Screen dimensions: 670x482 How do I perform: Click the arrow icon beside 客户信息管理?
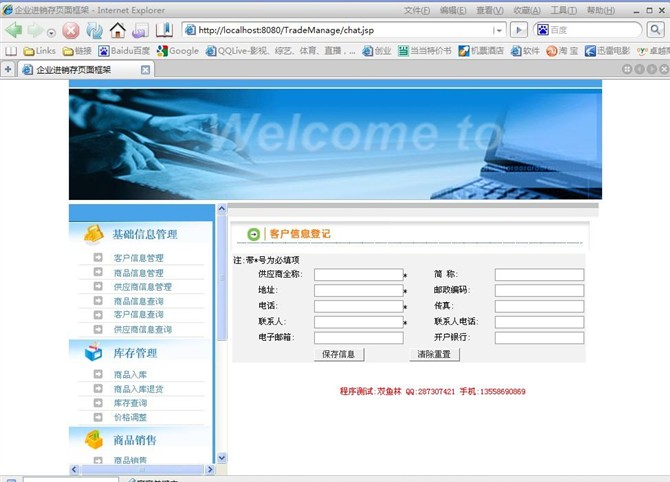98,257
